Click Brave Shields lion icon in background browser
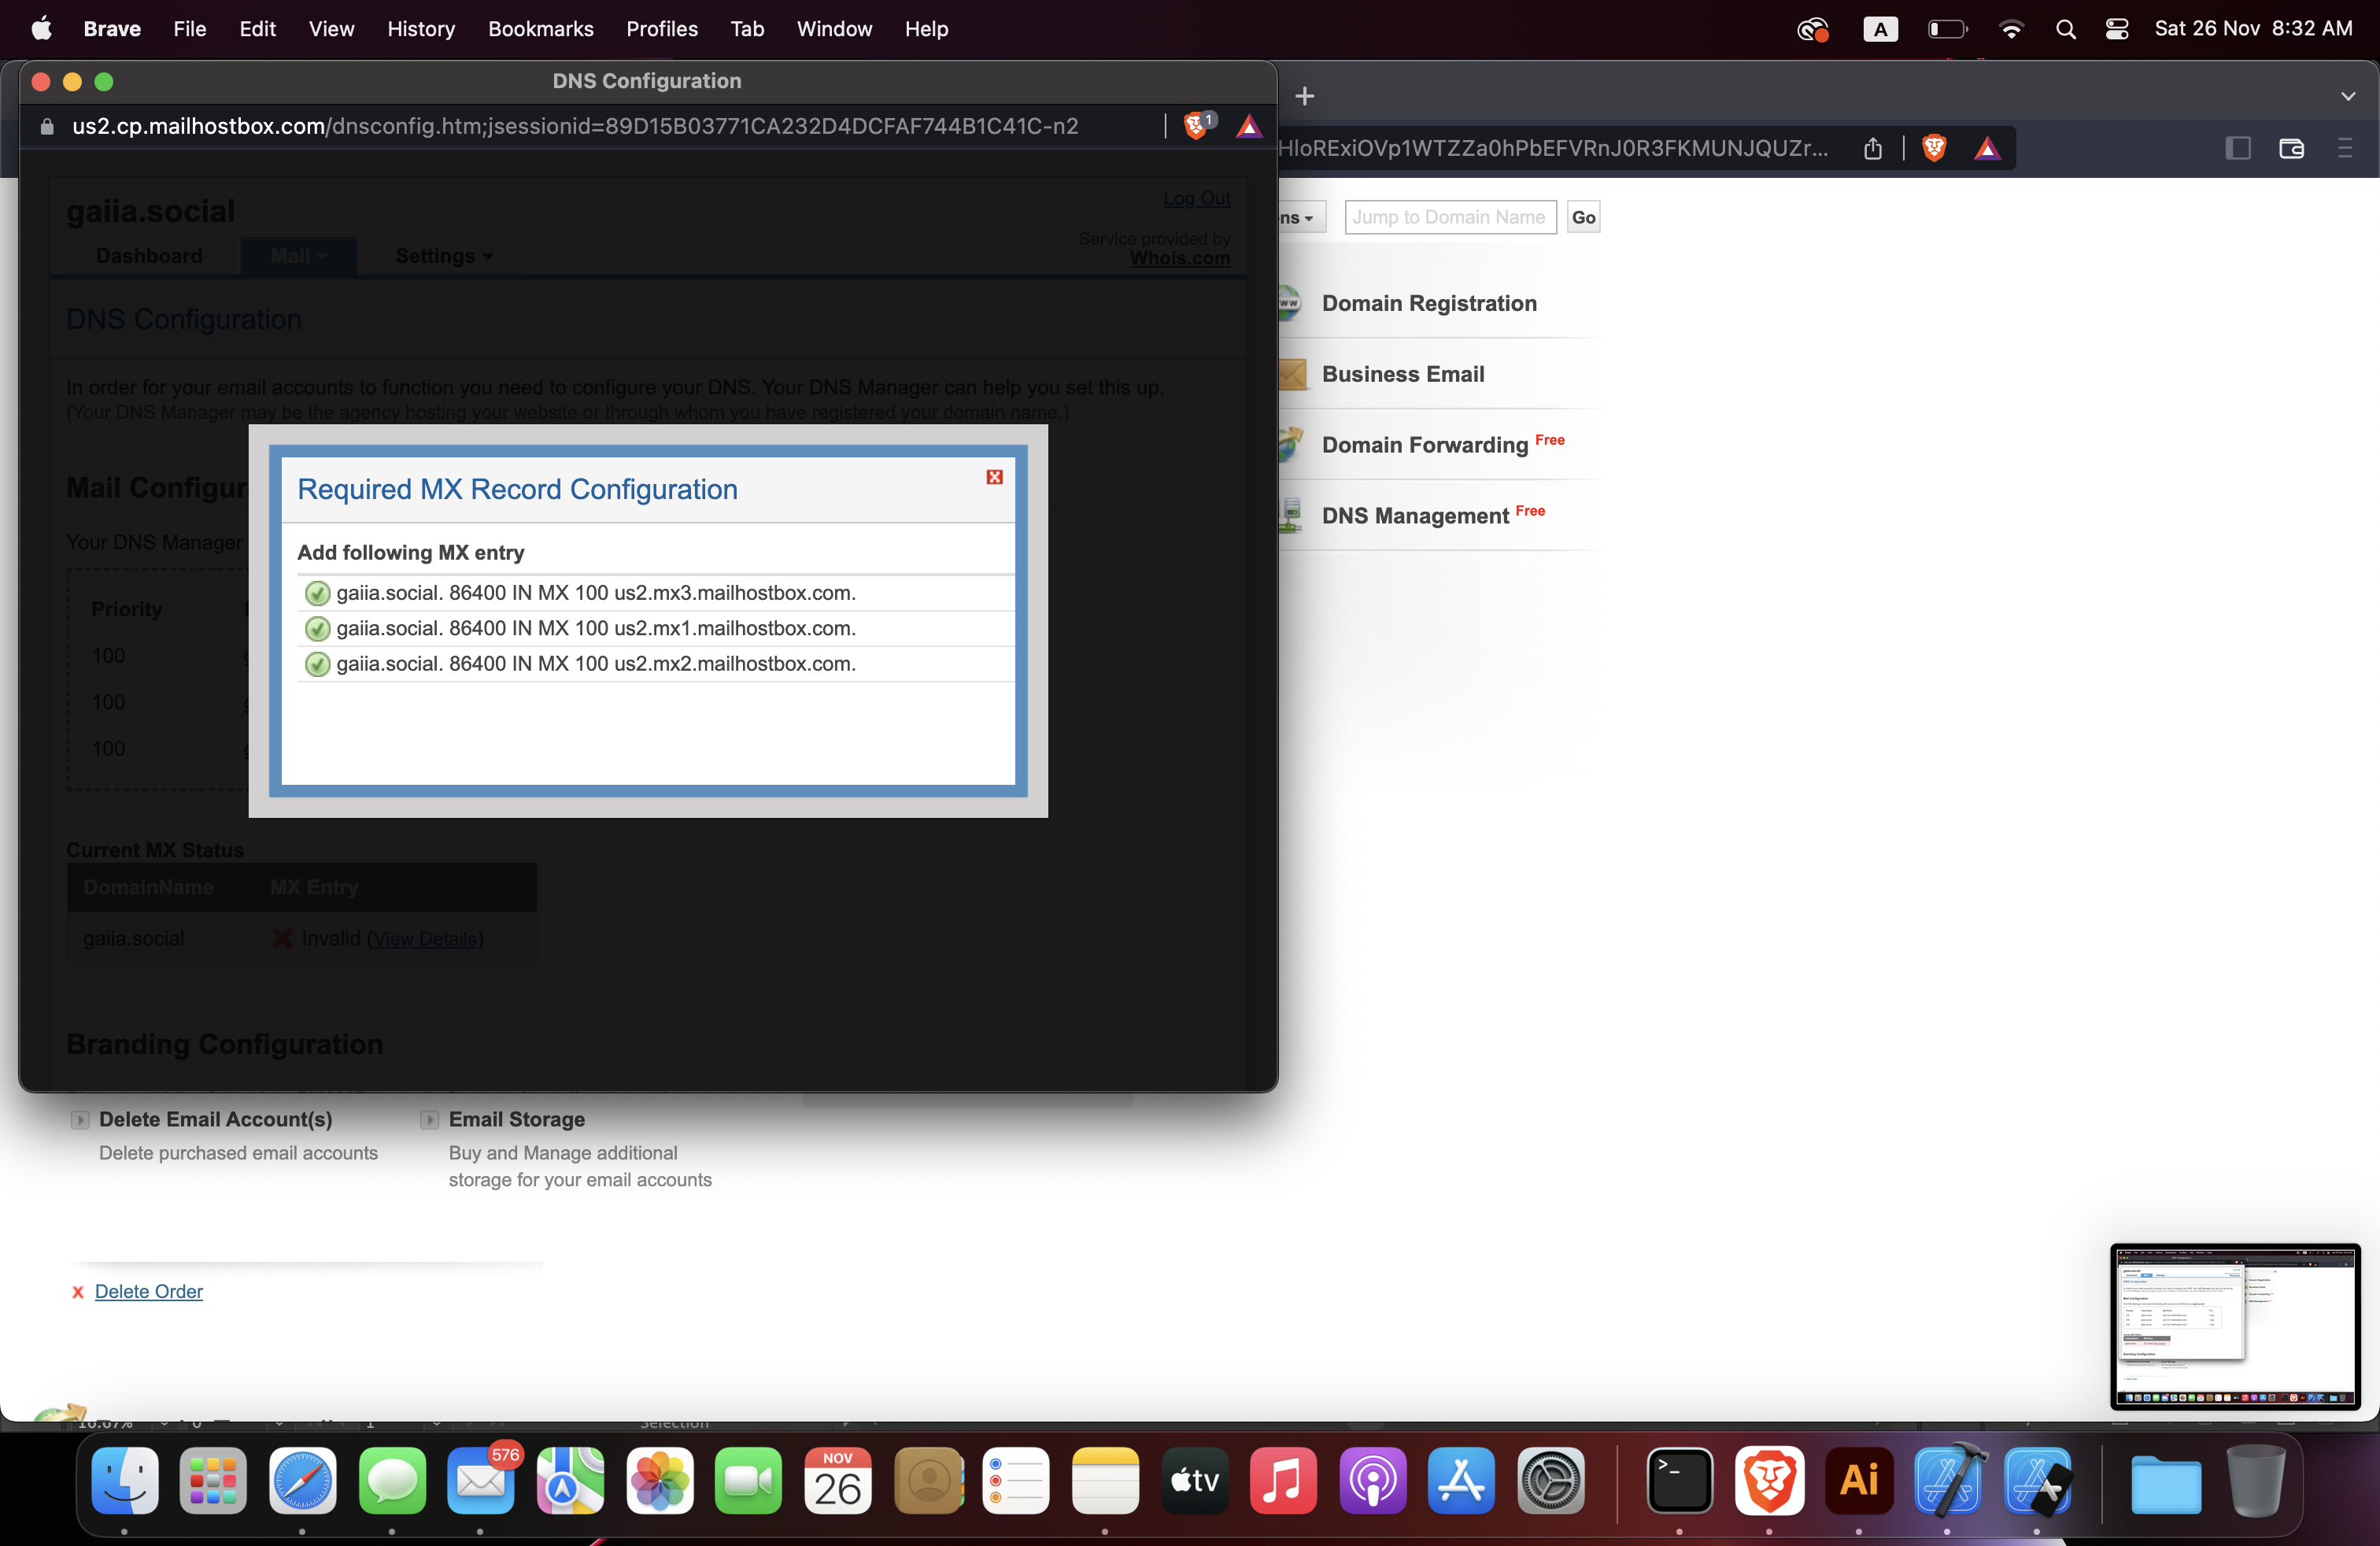This screenshot has width=2380, height=1546. point(1934,149)
